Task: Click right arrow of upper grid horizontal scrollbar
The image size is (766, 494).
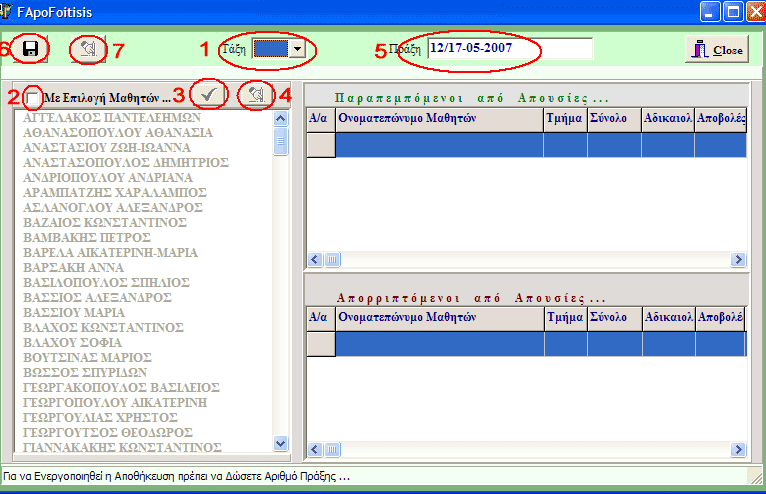Action: [x=738, y=259]
